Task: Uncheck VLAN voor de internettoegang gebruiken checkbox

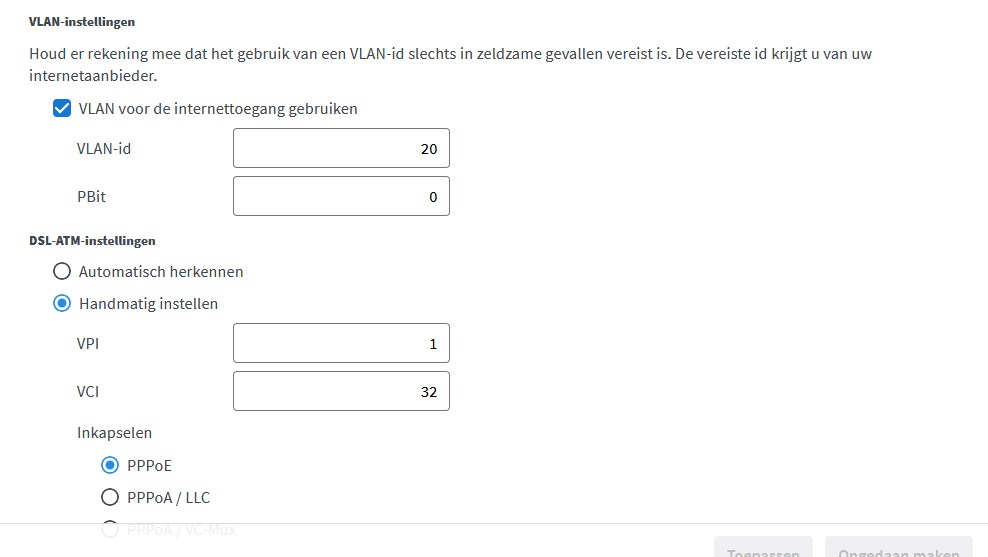Action: [62, 108]
